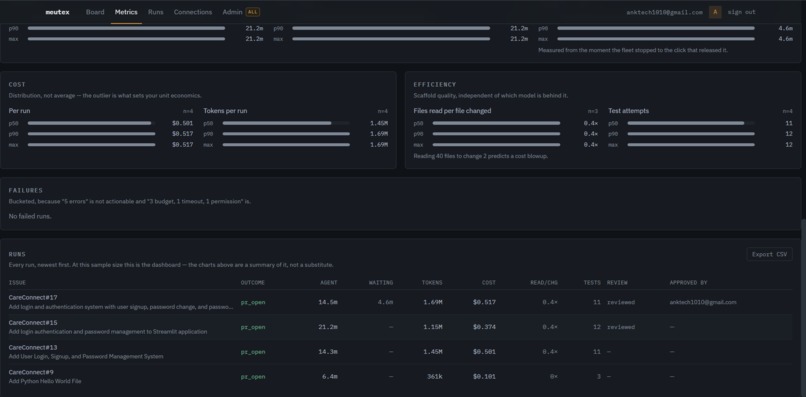This screenshot has height=397, width=806.
Task: Click pr_open outcome for CareConnect#17
Action: [x=253, y=302]
